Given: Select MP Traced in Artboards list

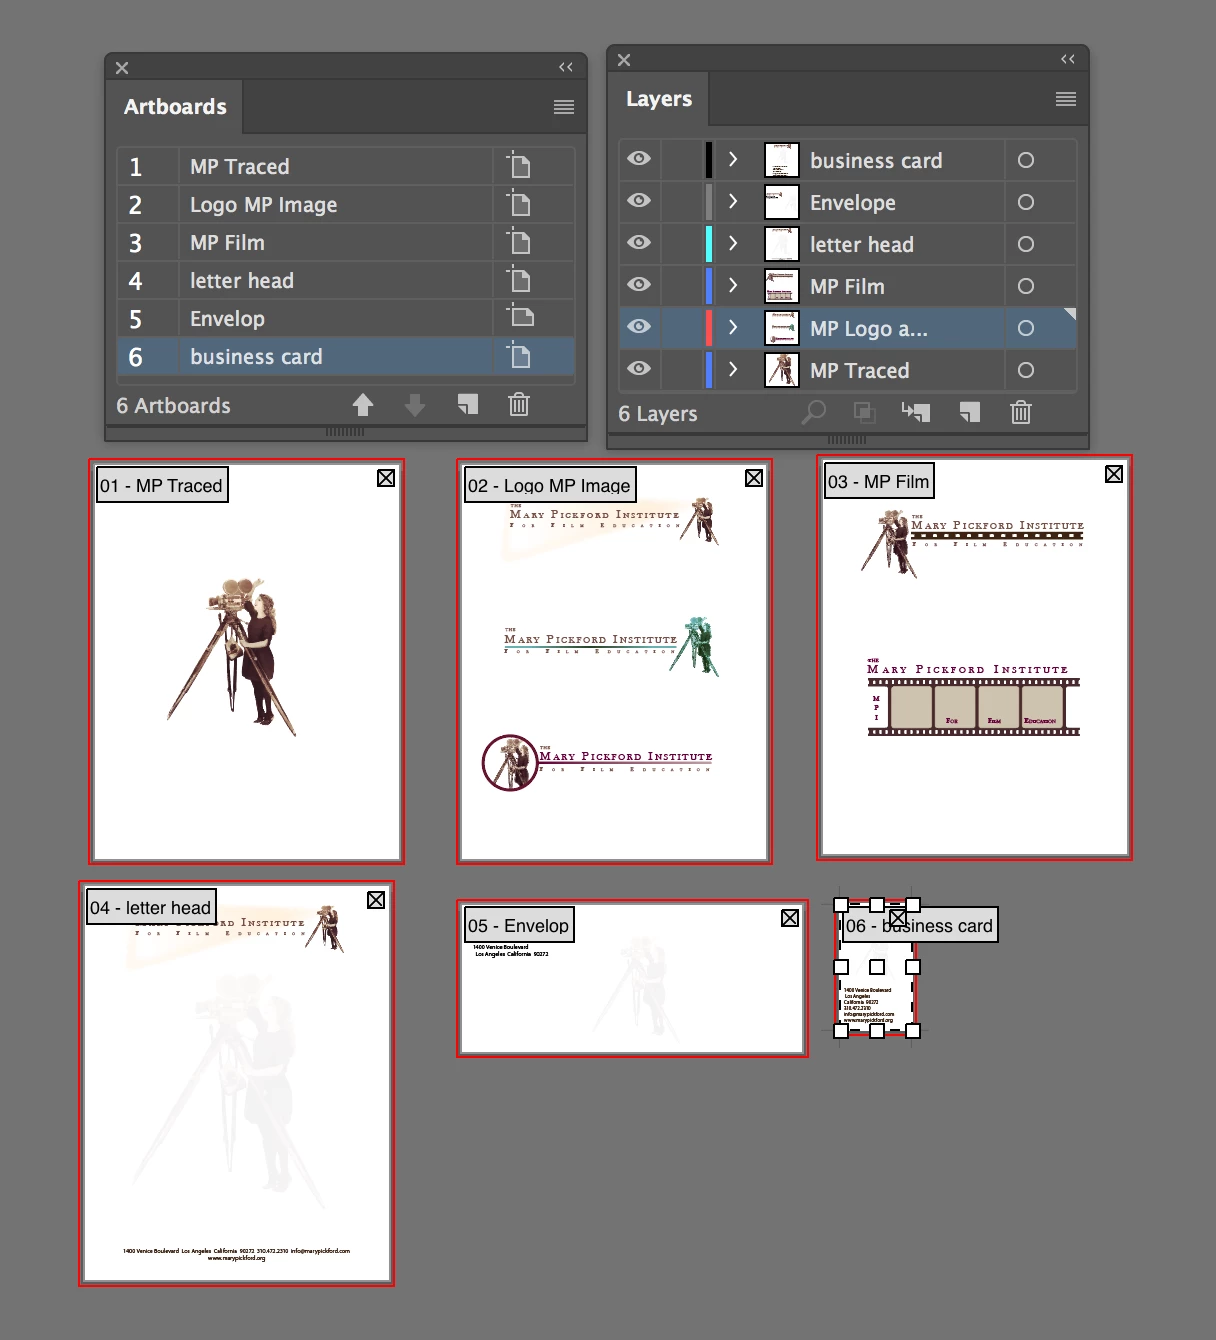Looking at the screenshot, I should pos(346,166).
